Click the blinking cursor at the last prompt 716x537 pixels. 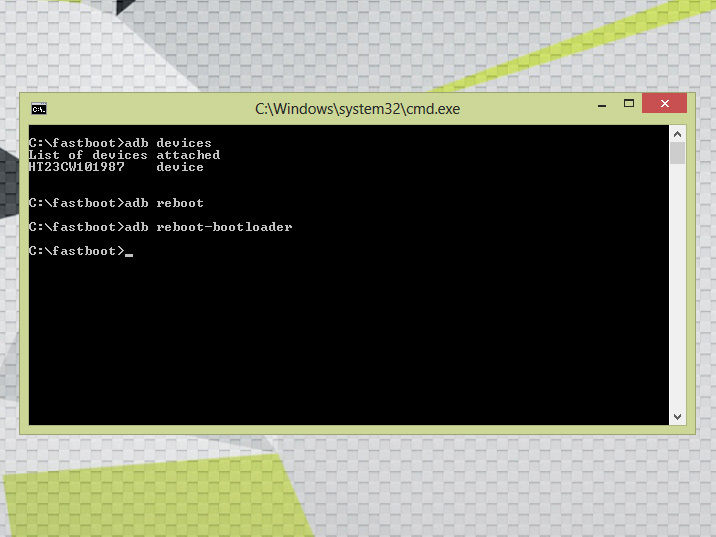(x=129, y=252)
